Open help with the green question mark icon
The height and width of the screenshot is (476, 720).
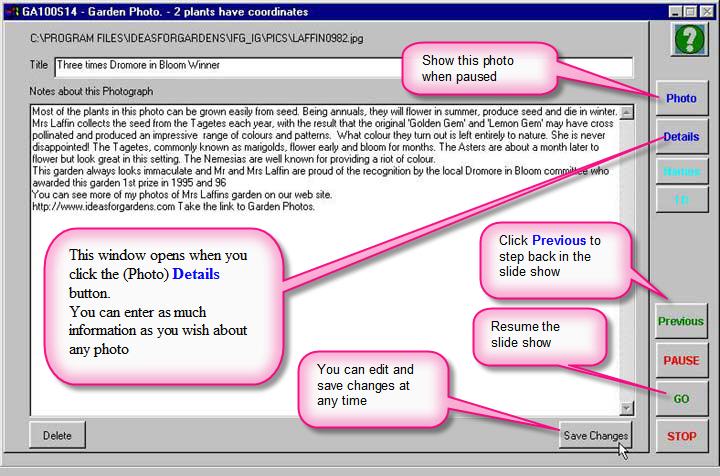(689, 39)
